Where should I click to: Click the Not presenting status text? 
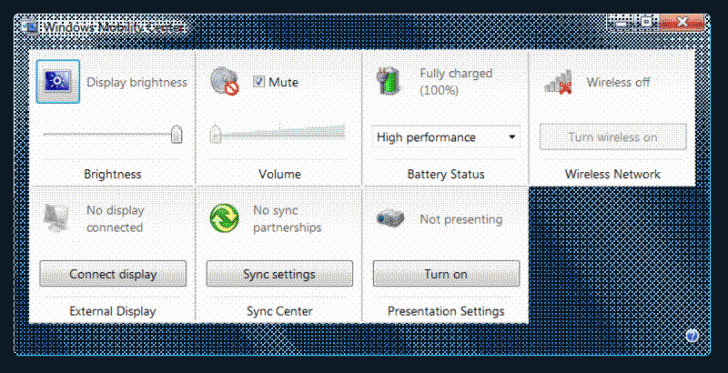[461, 219]
